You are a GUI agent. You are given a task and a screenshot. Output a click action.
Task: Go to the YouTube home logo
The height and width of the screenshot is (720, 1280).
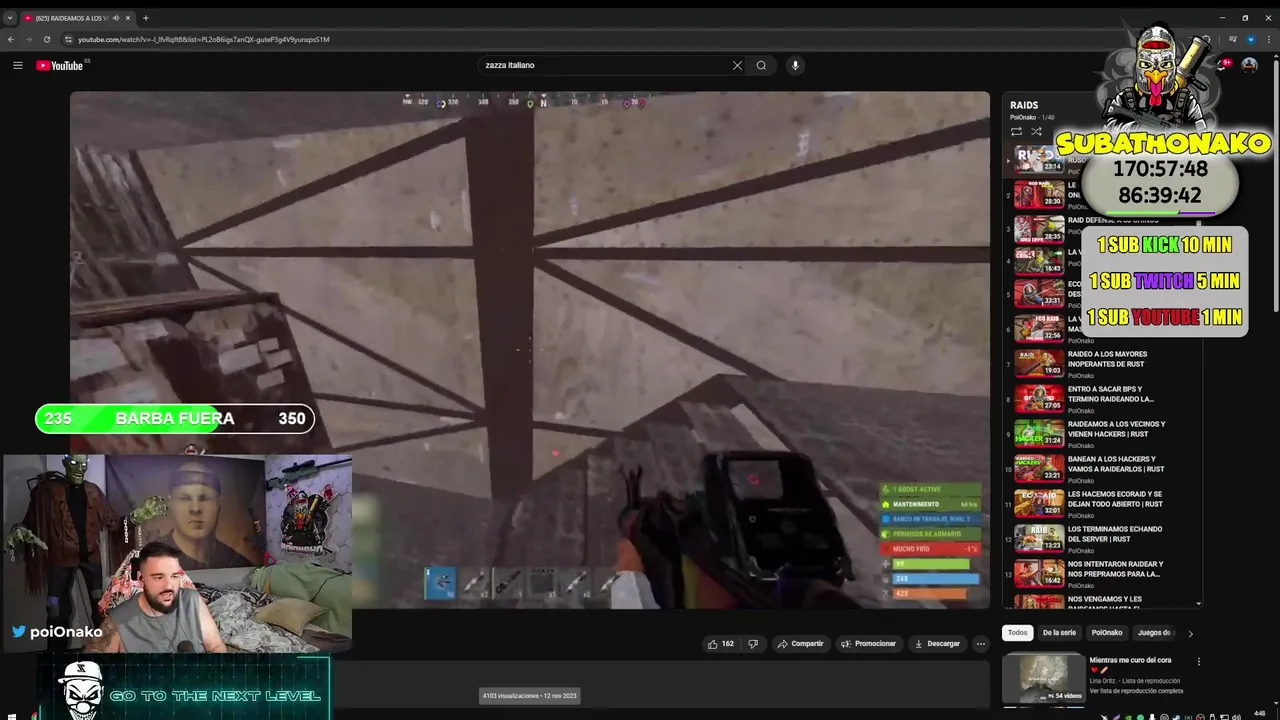click(62, 65)
